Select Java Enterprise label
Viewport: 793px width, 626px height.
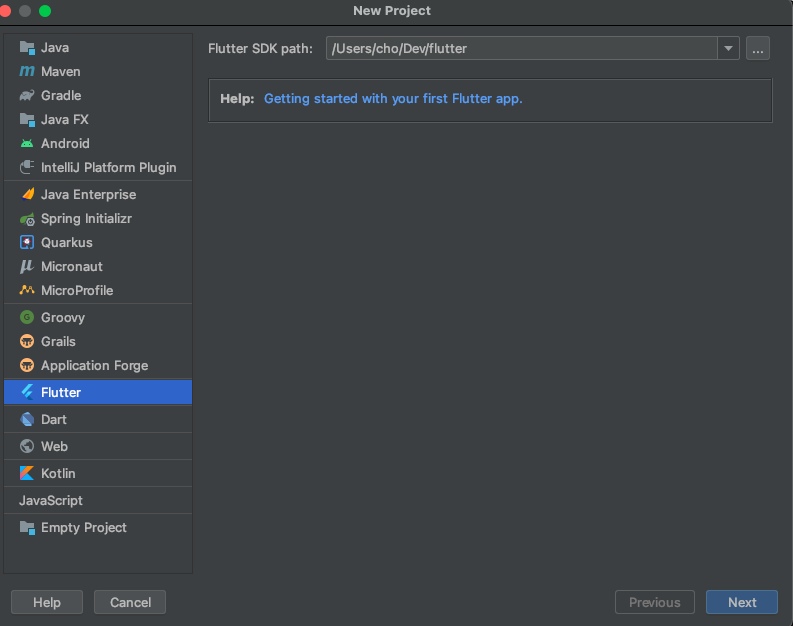tap(89, 194)
